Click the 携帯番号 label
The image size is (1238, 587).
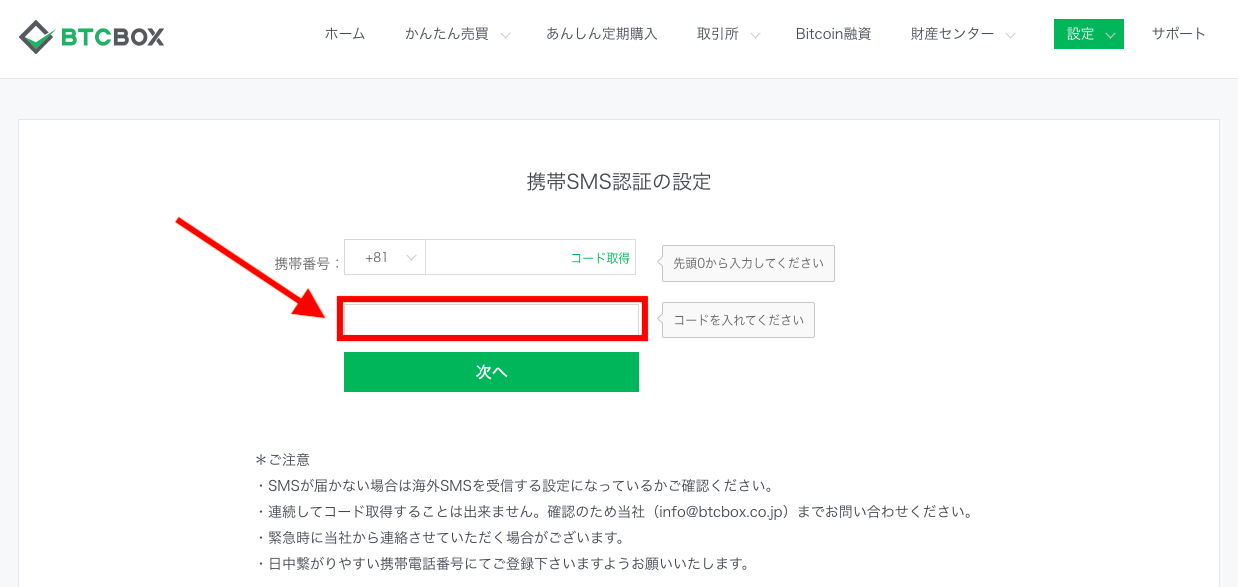click(307, 264)
